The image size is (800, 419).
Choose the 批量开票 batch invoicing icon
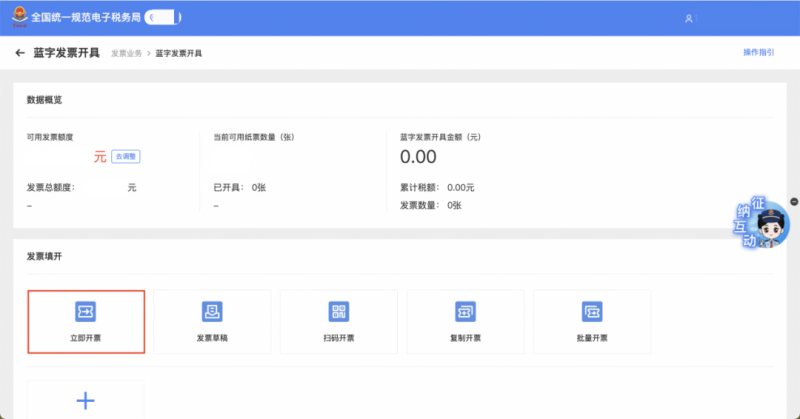coord(592,311)
